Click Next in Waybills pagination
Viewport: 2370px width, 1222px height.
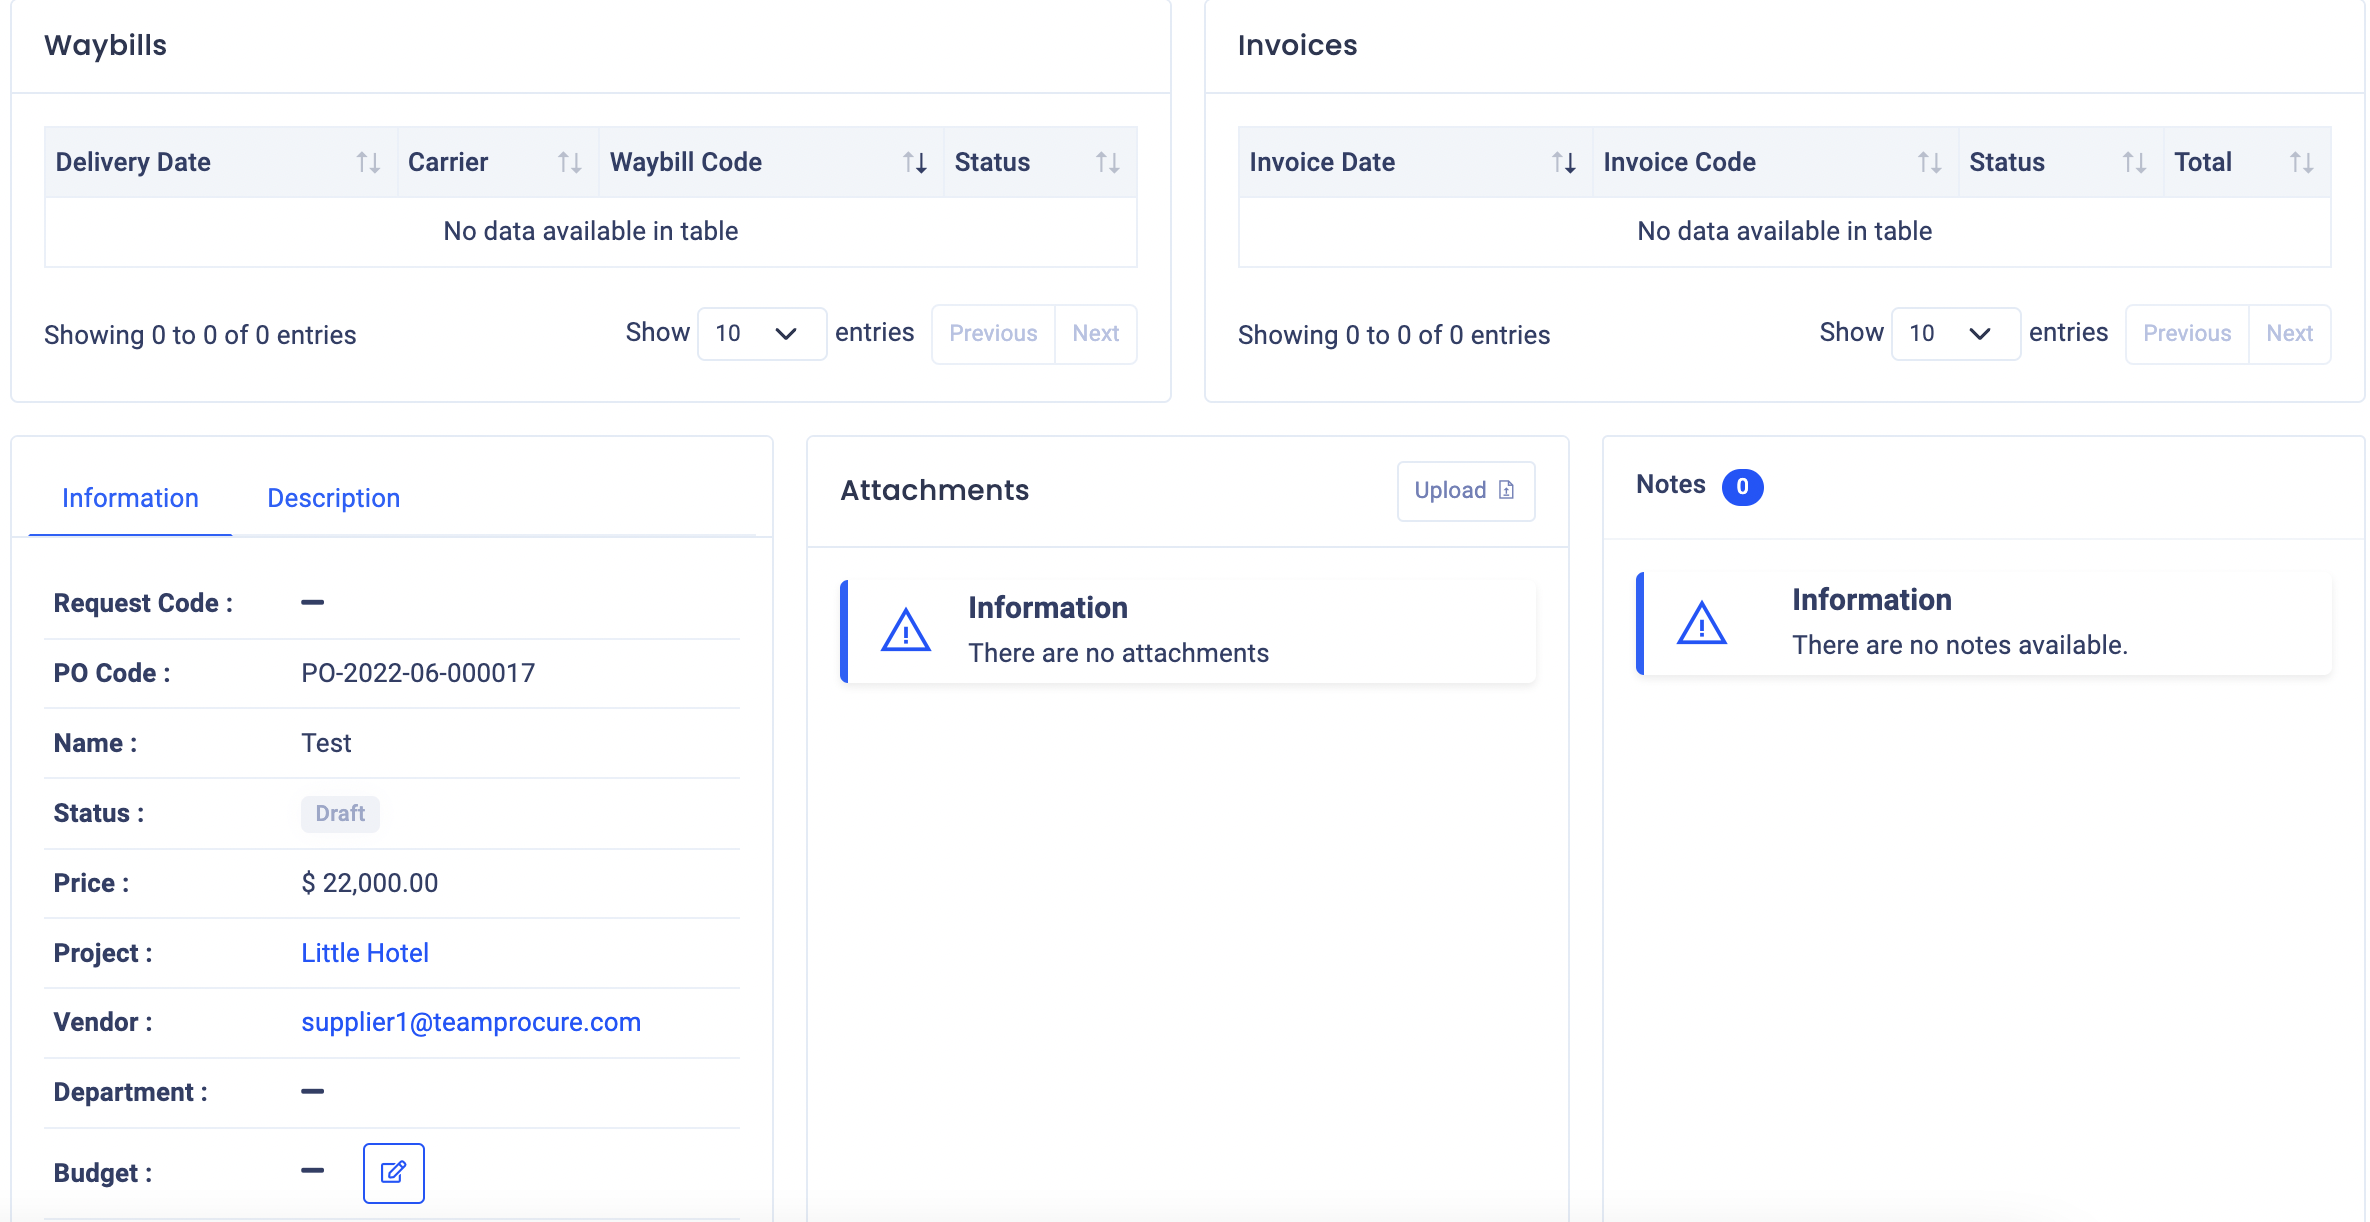[1095, 333]
